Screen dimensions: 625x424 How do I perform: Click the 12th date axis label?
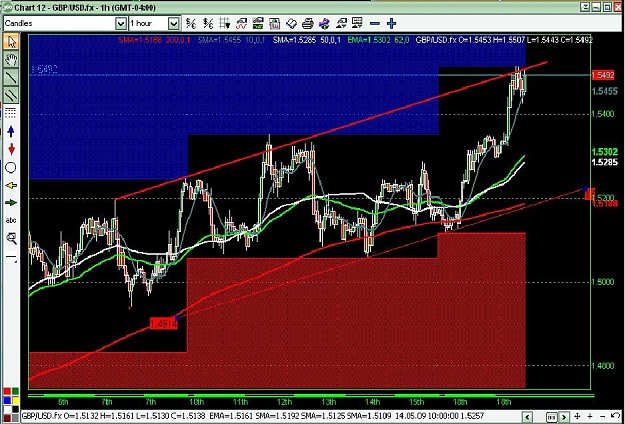click(284, 402)
